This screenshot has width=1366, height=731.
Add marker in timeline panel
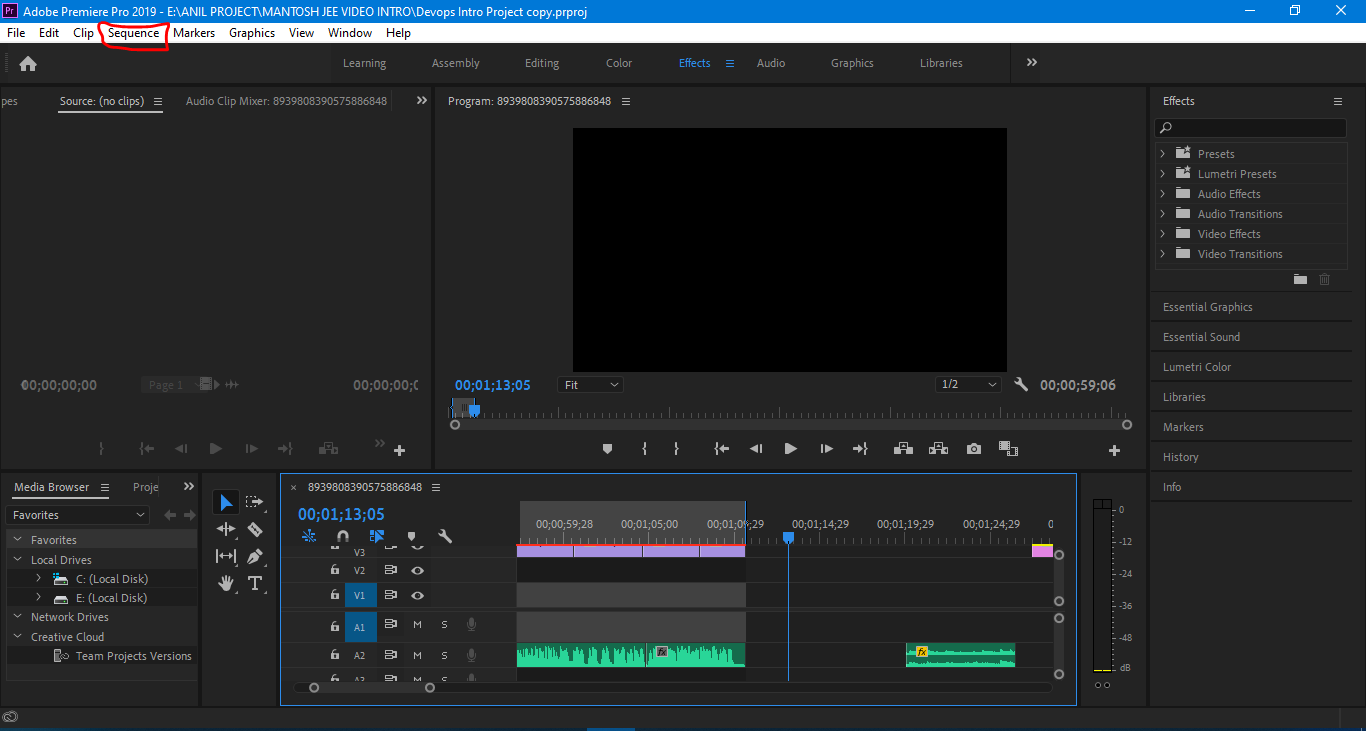pos(411,537)
